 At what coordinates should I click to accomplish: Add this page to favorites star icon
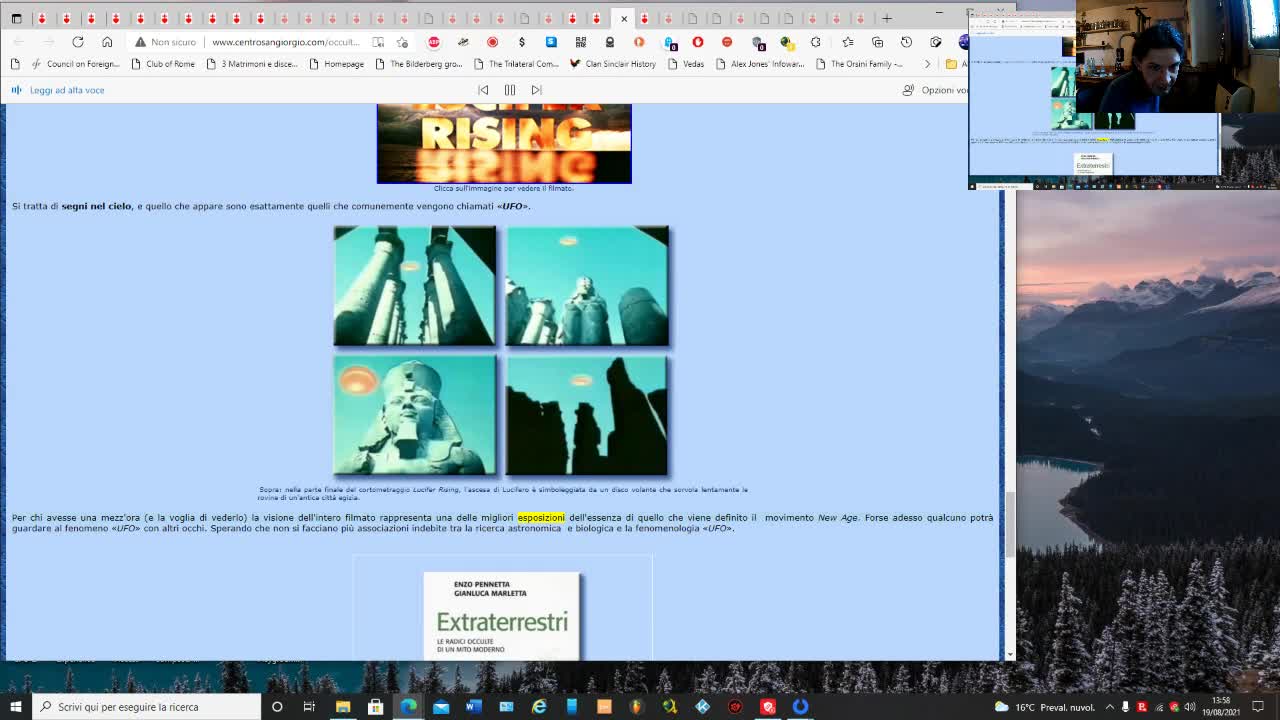[x=402, y=42]
